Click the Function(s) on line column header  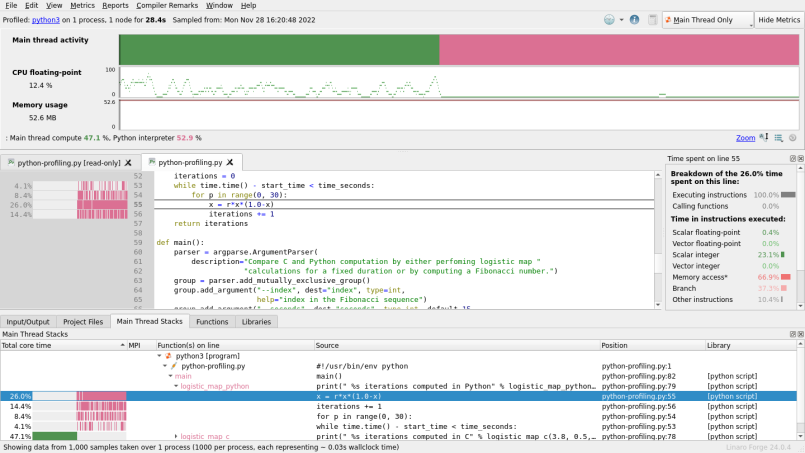tap(235, 345)
